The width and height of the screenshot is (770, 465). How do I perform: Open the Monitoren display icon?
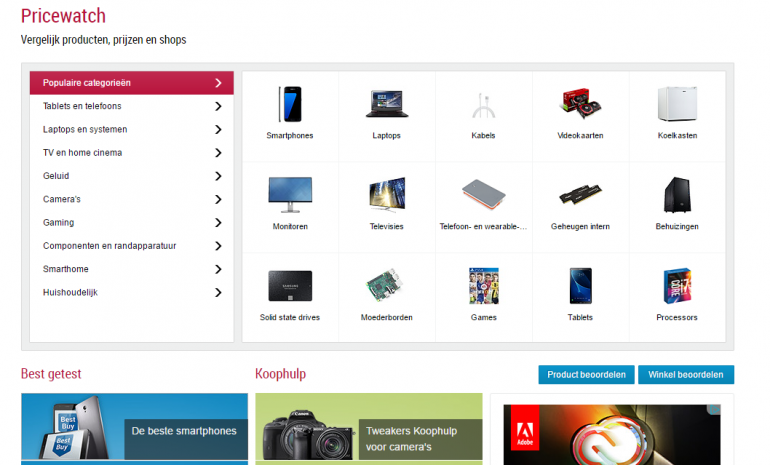pos(290,194)
